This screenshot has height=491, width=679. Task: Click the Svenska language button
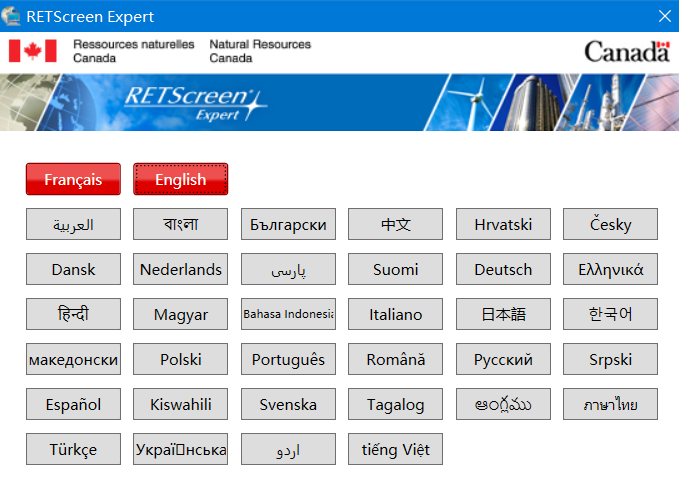(288, 404)
